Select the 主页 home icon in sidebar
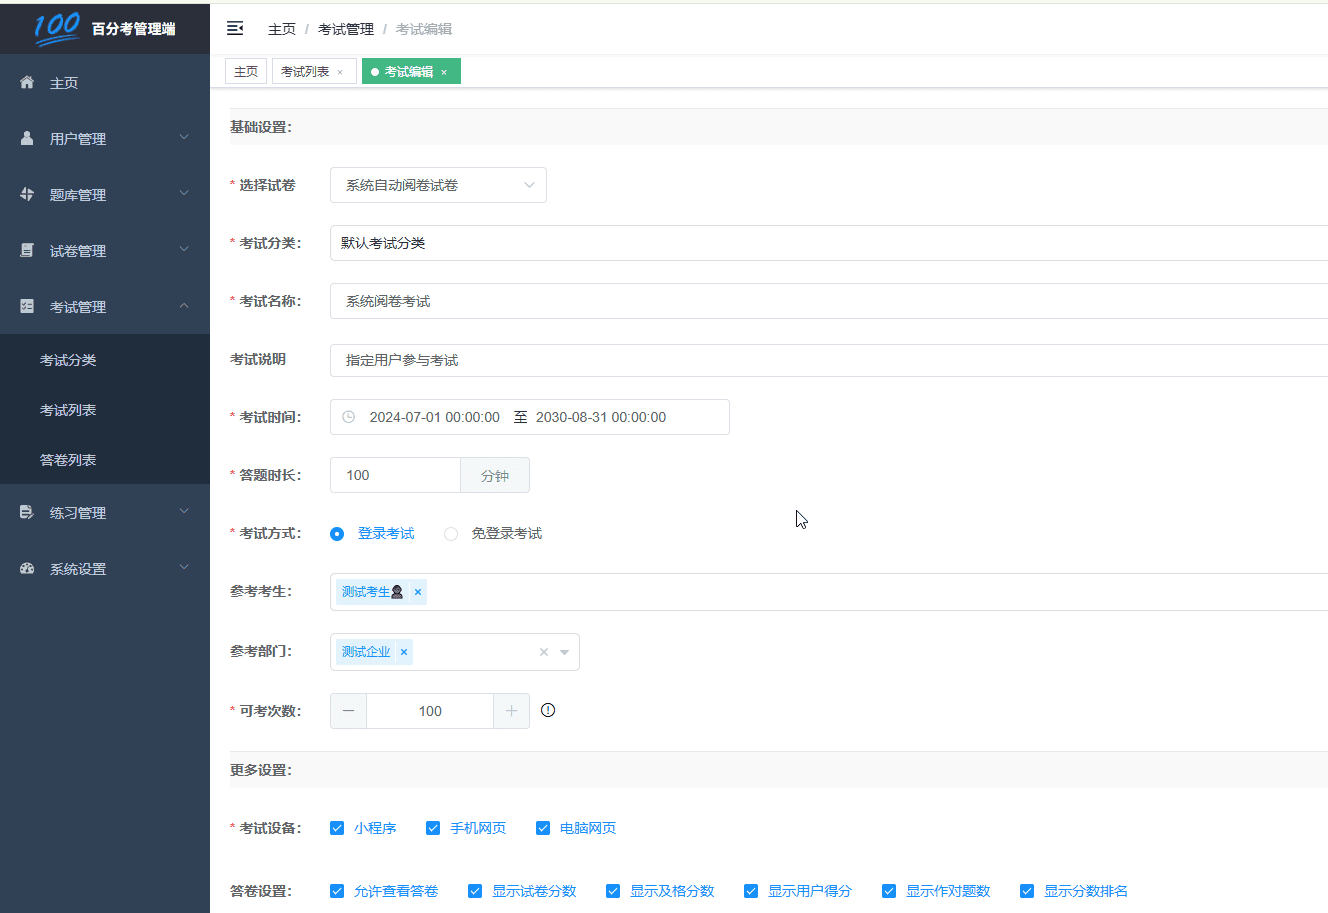 (26, 82)
